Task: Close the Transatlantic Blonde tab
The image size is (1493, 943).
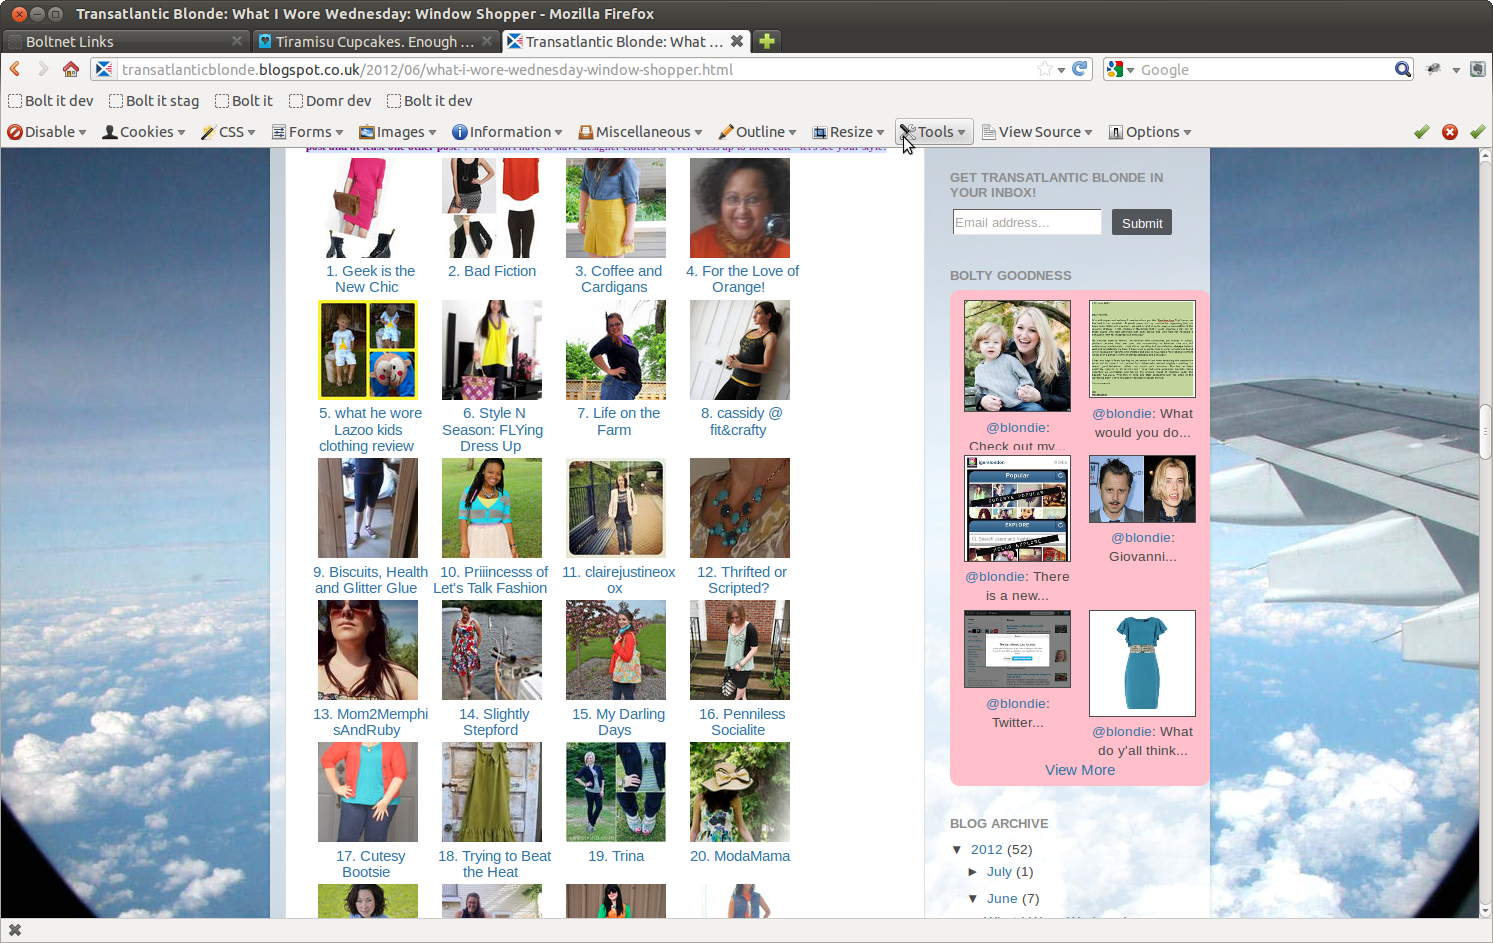Action: (x=737, y=41)
